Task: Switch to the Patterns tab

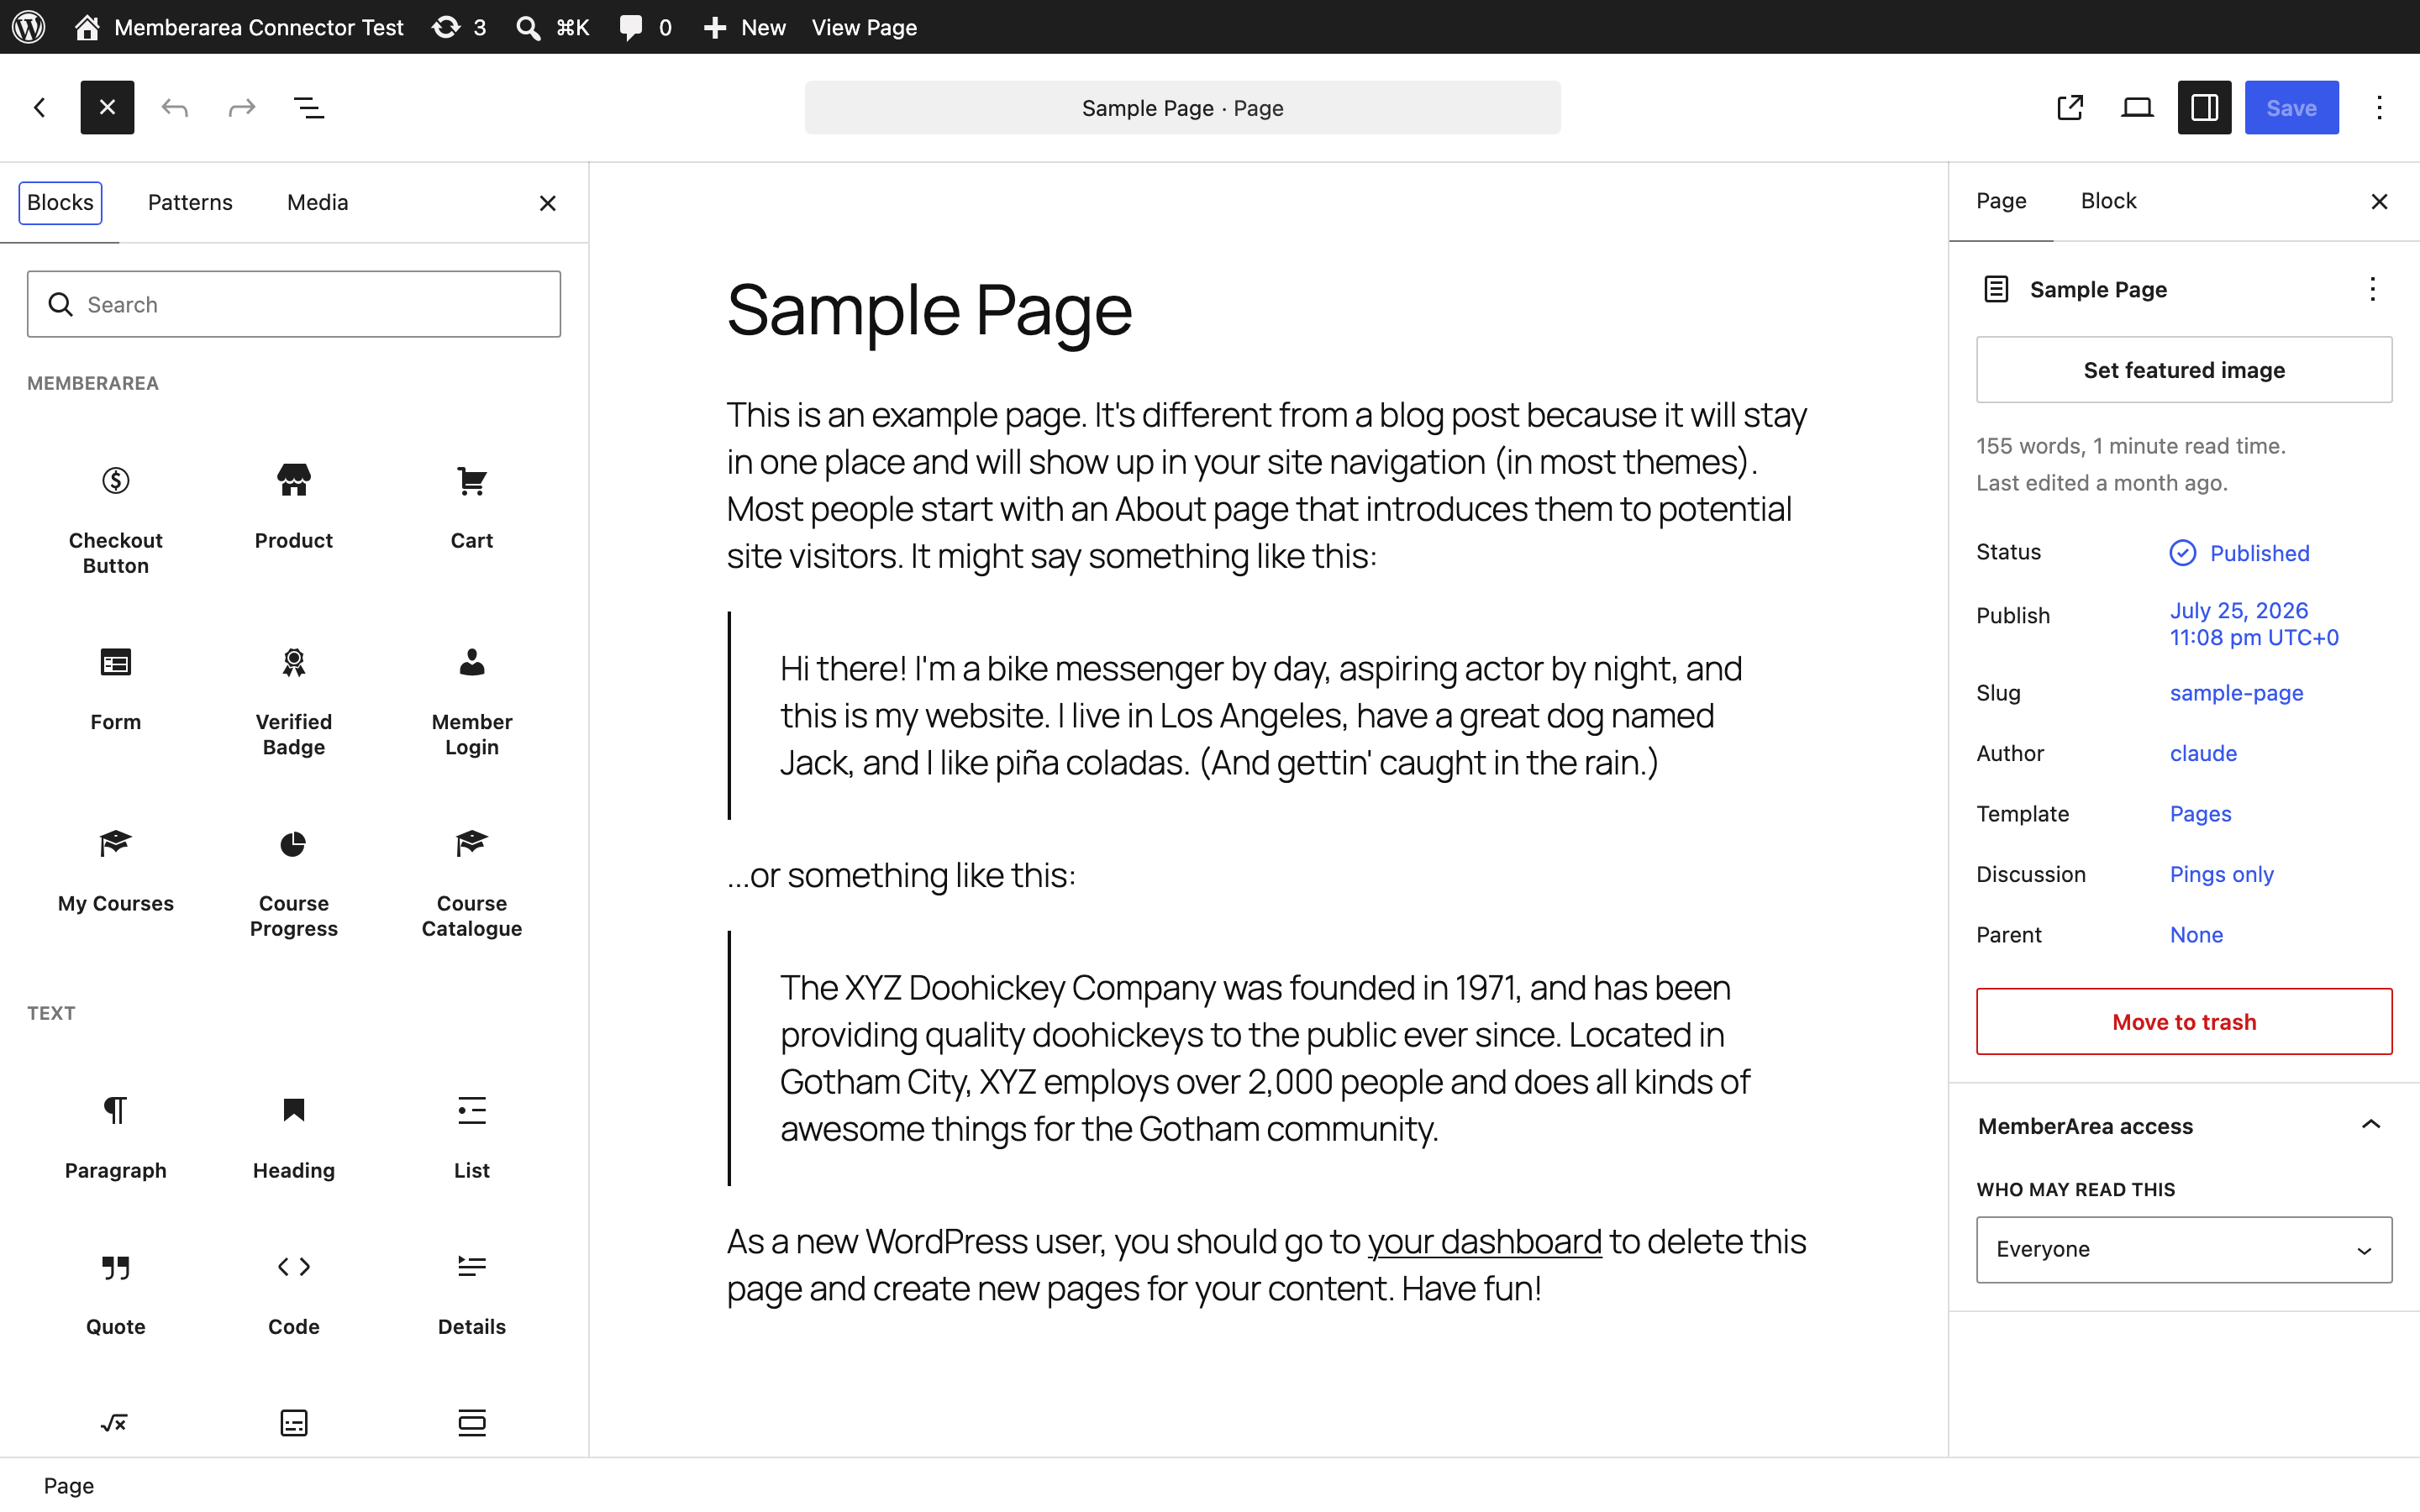Action: click(190, 202)
